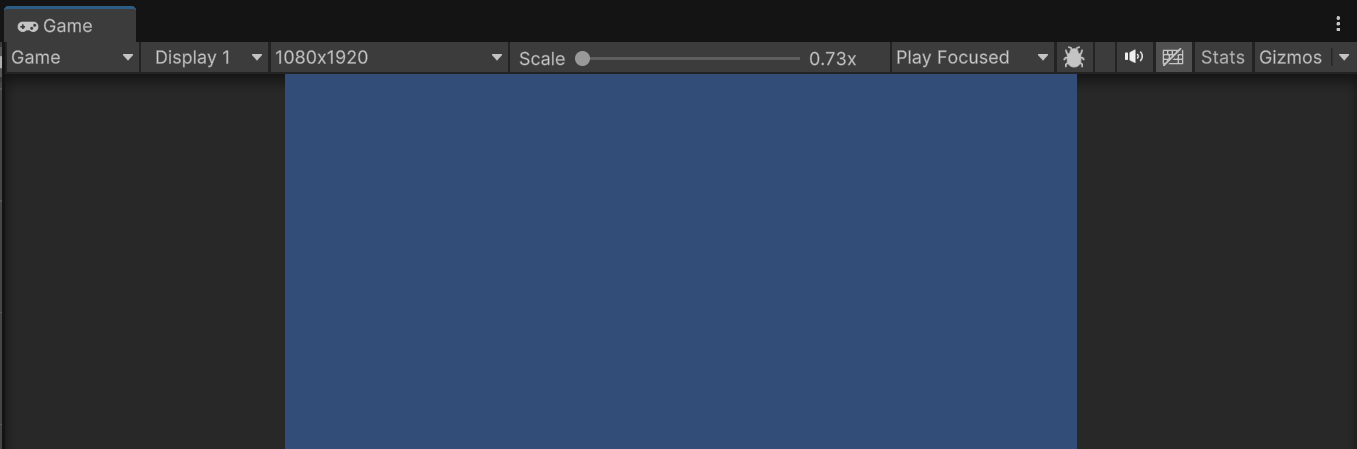Viewport: 1357px width, 449px height.
Task: Toggle Unity shortcuts keyboard icon
Action: 1173,57
